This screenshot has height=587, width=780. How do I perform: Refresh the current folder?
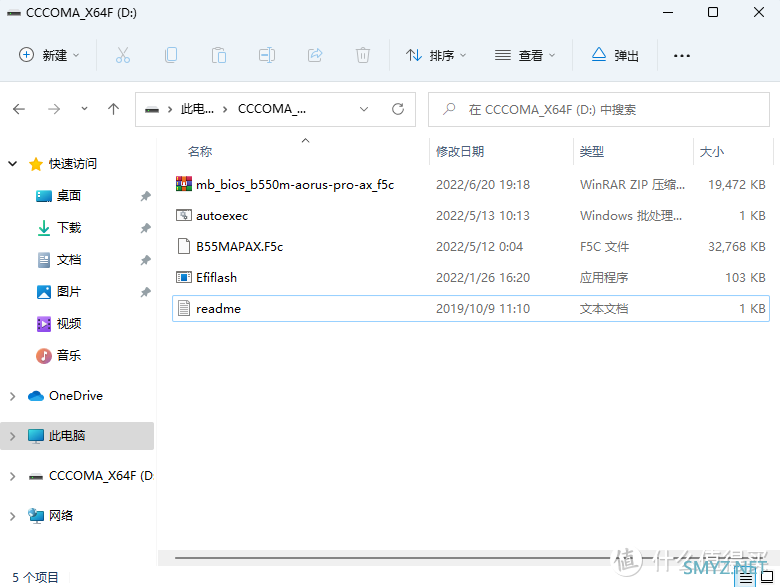tap(398, 109)
